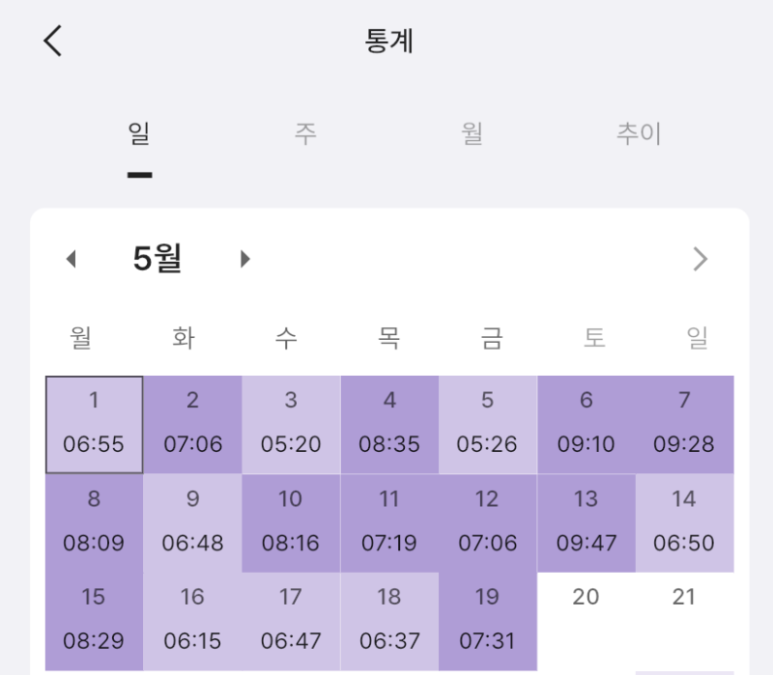The height and width of the screenshot is (675, 773).
Task: Tap the 통계 page title
Action: click(389, 40)
